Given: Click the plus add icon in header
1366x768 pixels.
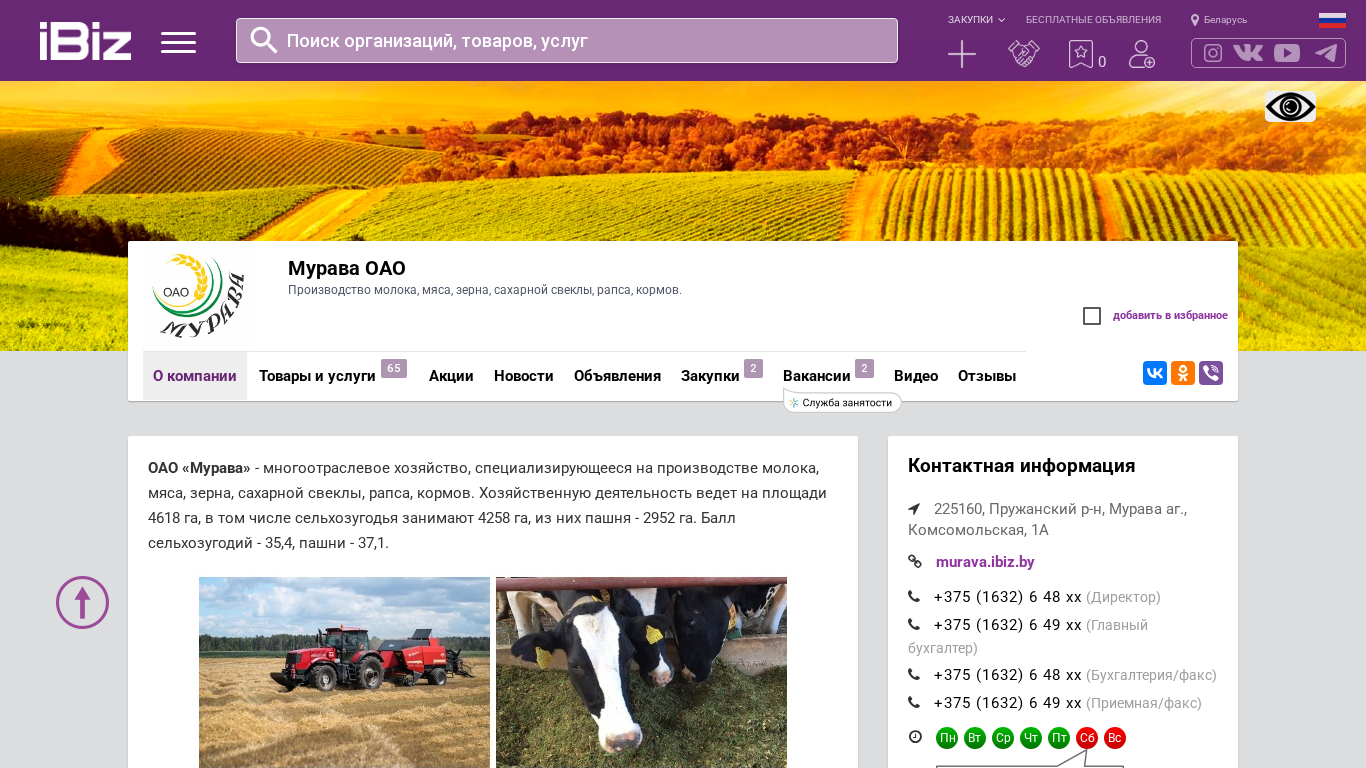Looking at the screenshot, I should pyautogui.click(x=962, y=54).
